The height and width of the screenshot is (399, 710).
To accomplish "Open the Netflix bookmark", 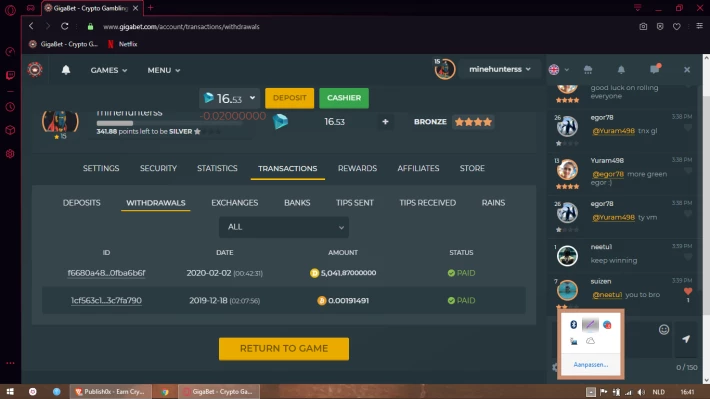I will (122, 44).
